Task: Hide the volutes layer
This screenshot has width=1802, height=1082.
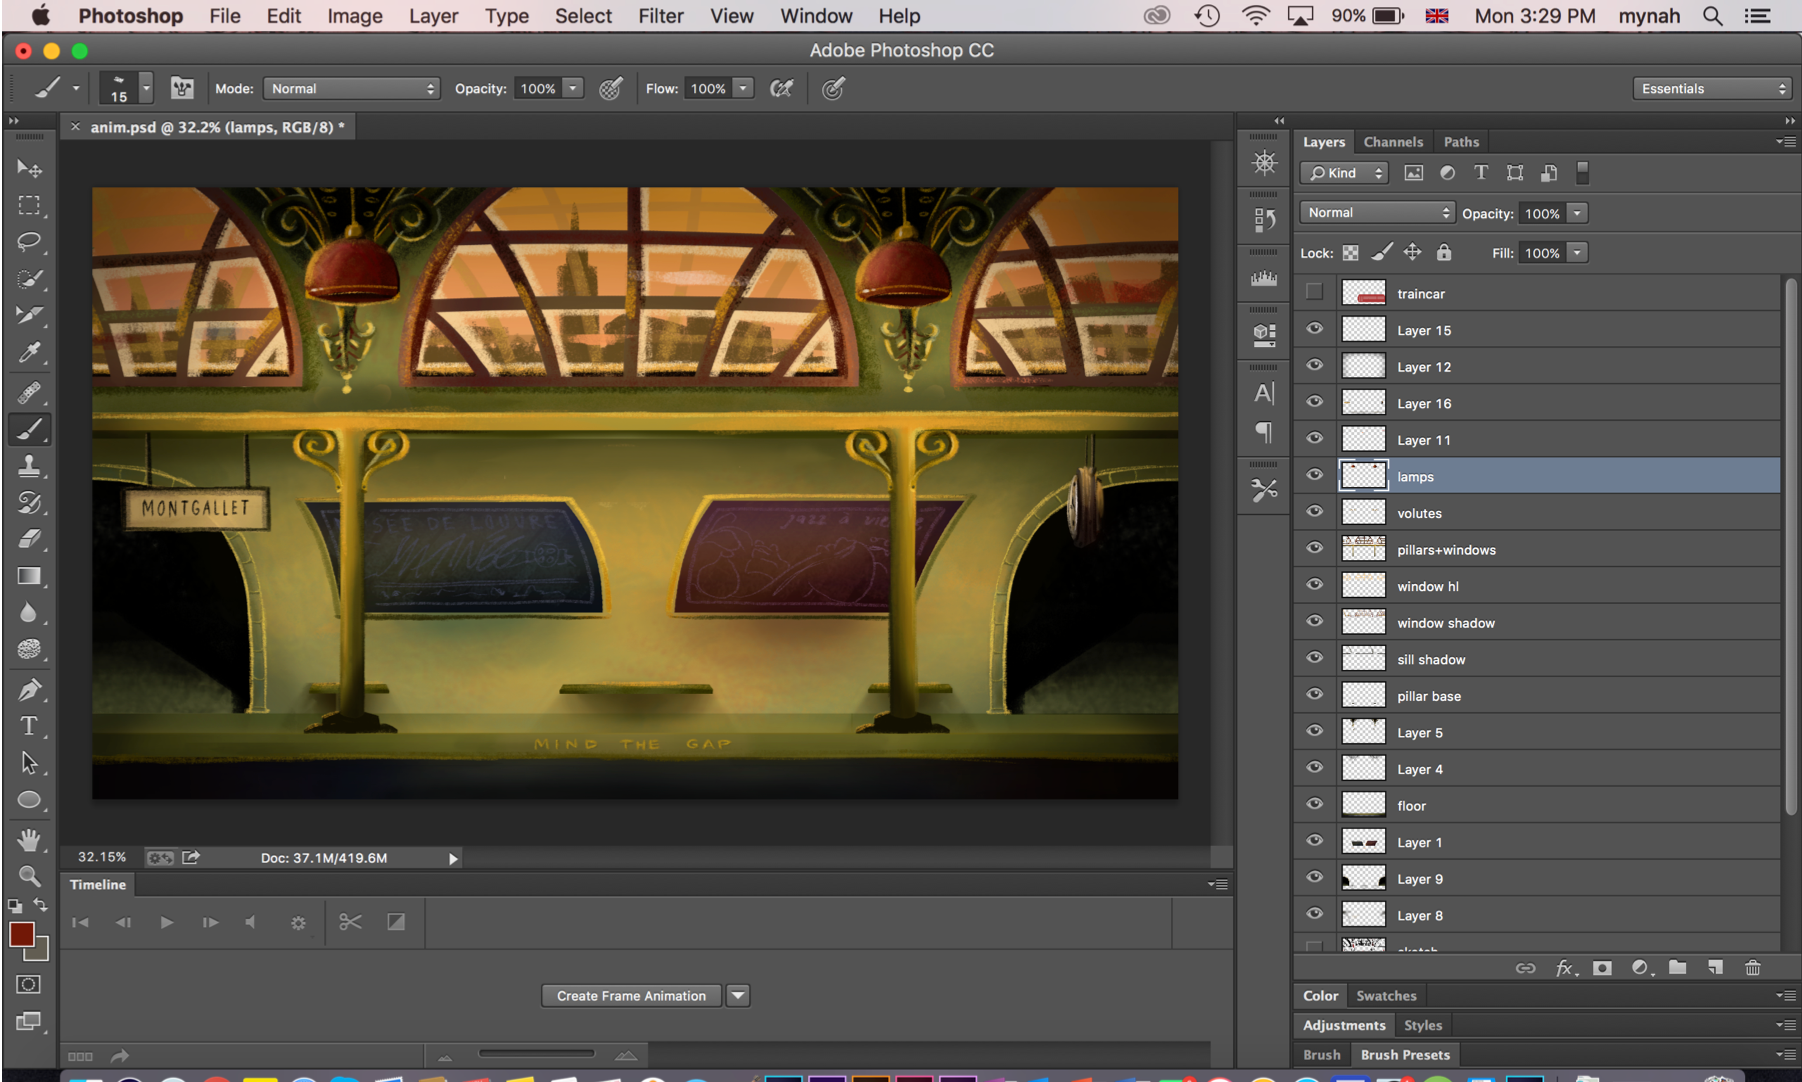Action: click(1314, 512)
